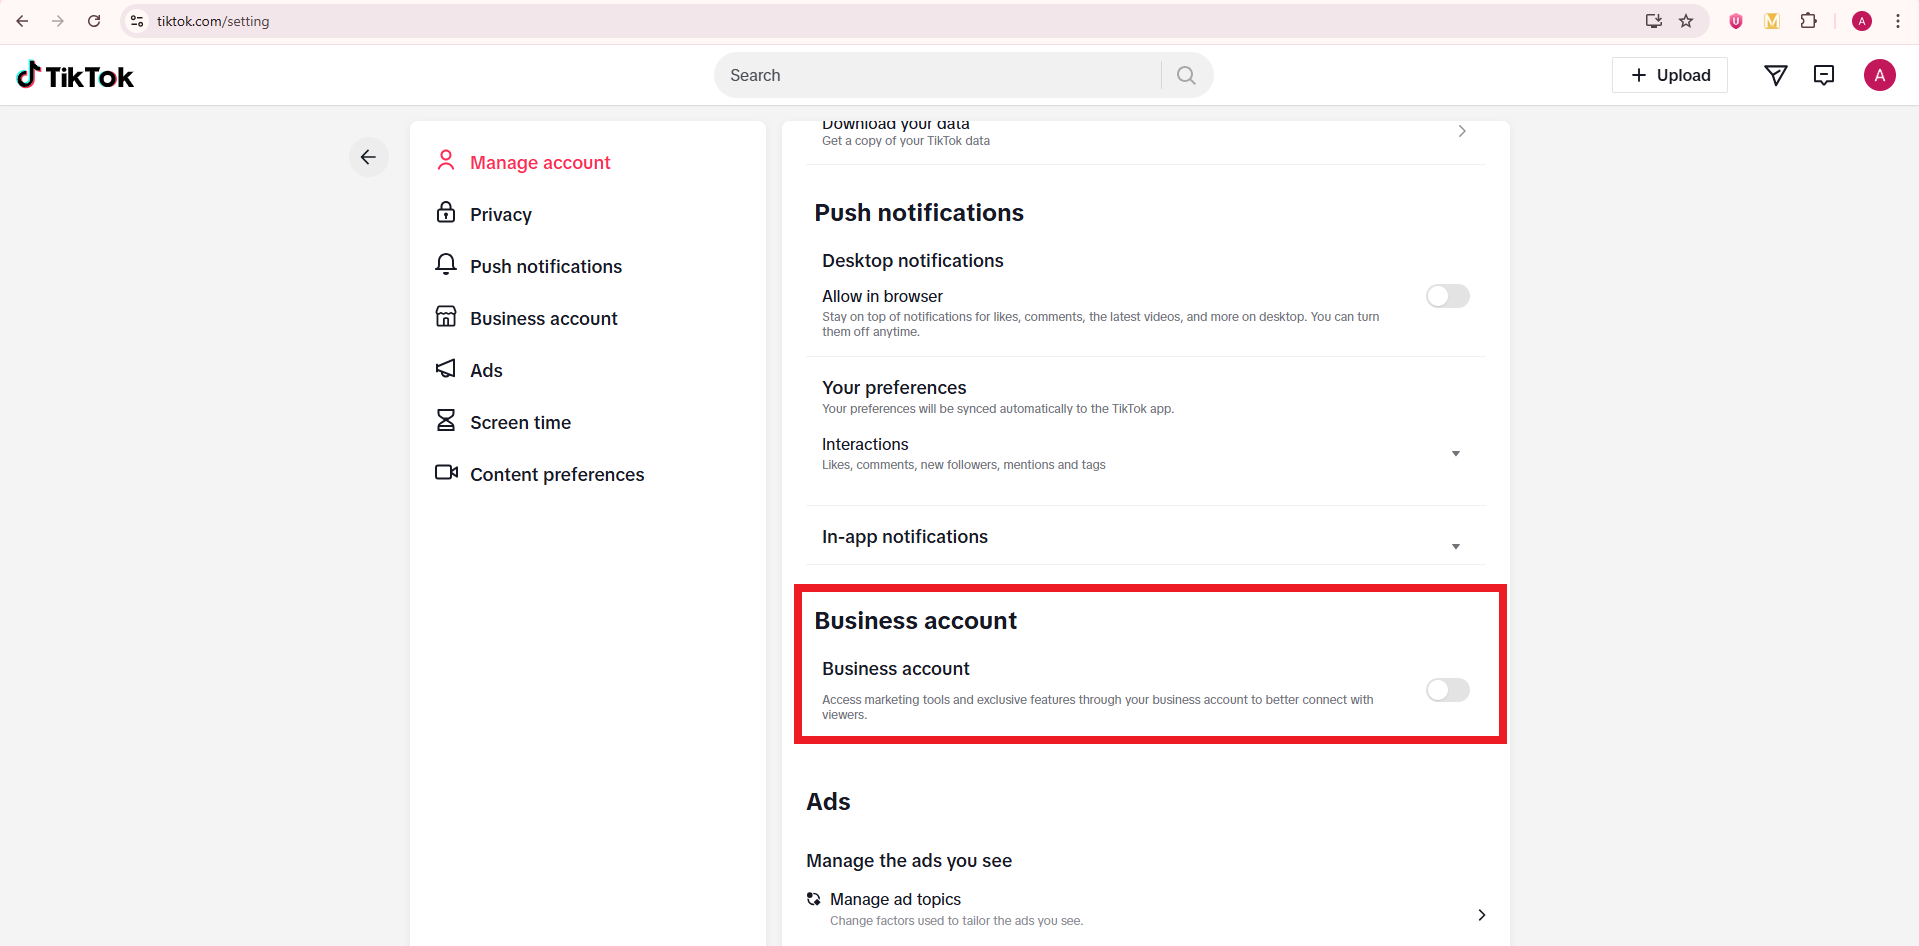1919x946 pixels.
Task: Click the TikTok logo in the header
Action: (75, 75)
